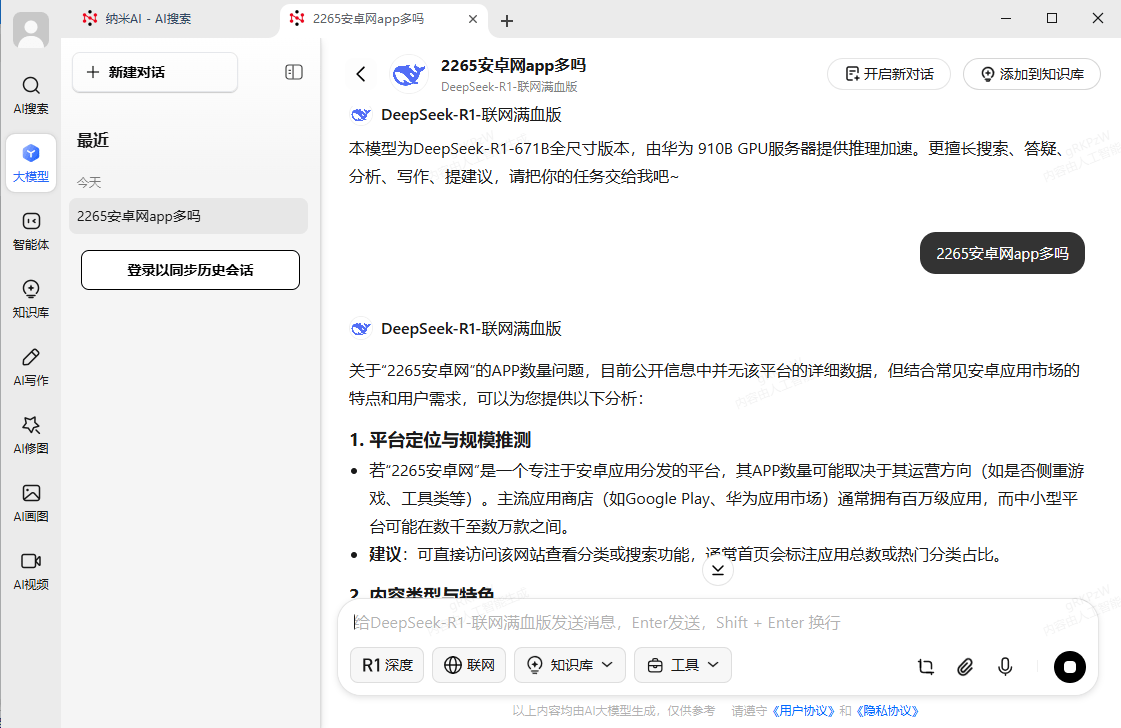Open the AI视频 tool

30,570
